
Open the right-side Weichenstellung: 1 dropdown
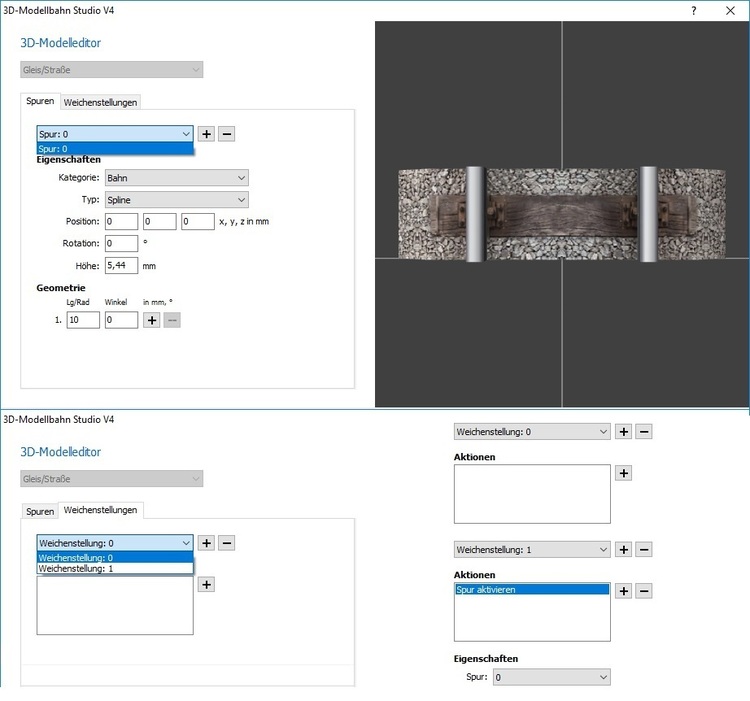[x=532, y=549]
